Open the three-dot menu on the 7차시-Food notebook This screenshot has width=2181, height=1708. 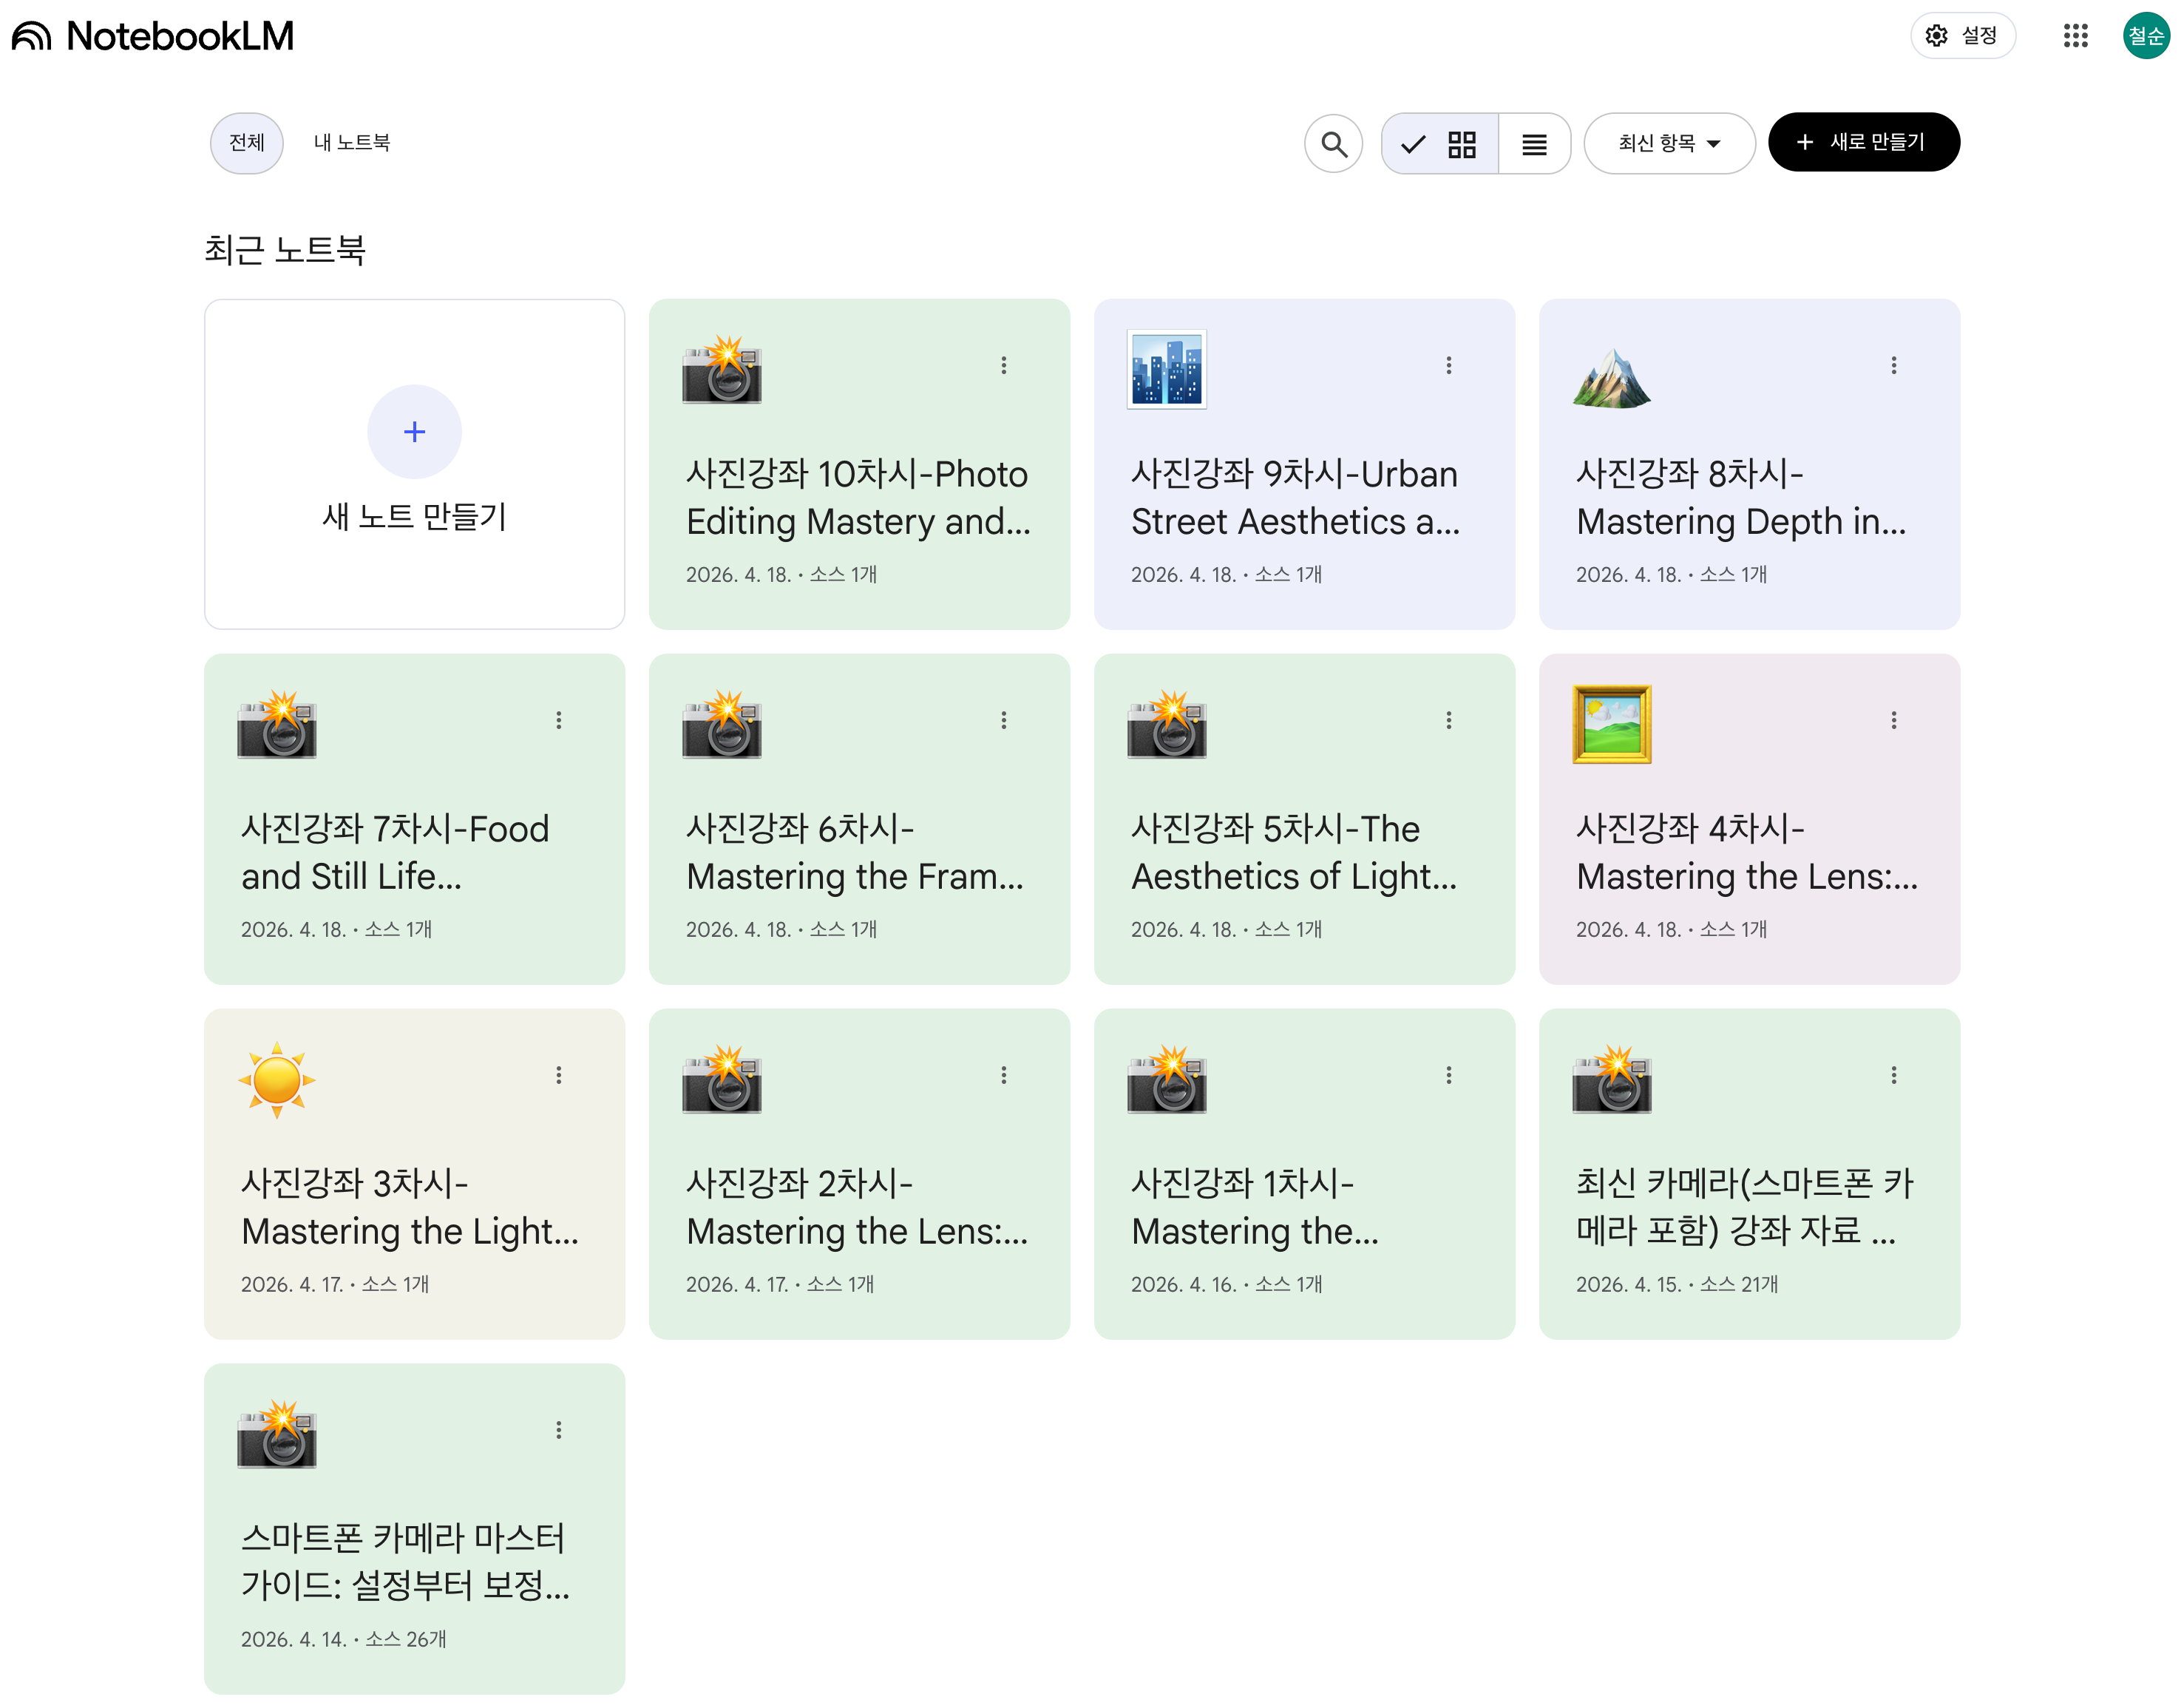pyautogui.click(x=558, y=720)
